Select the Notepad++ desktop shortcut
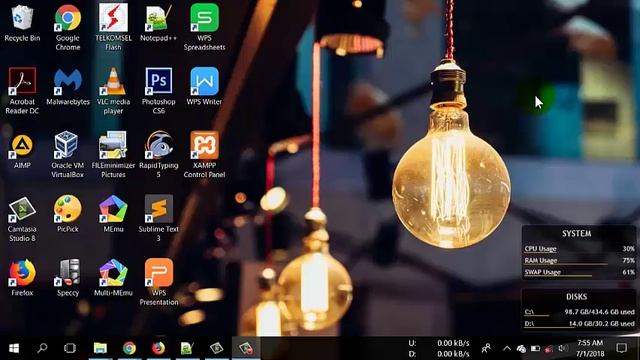 [x=158, y=23]
